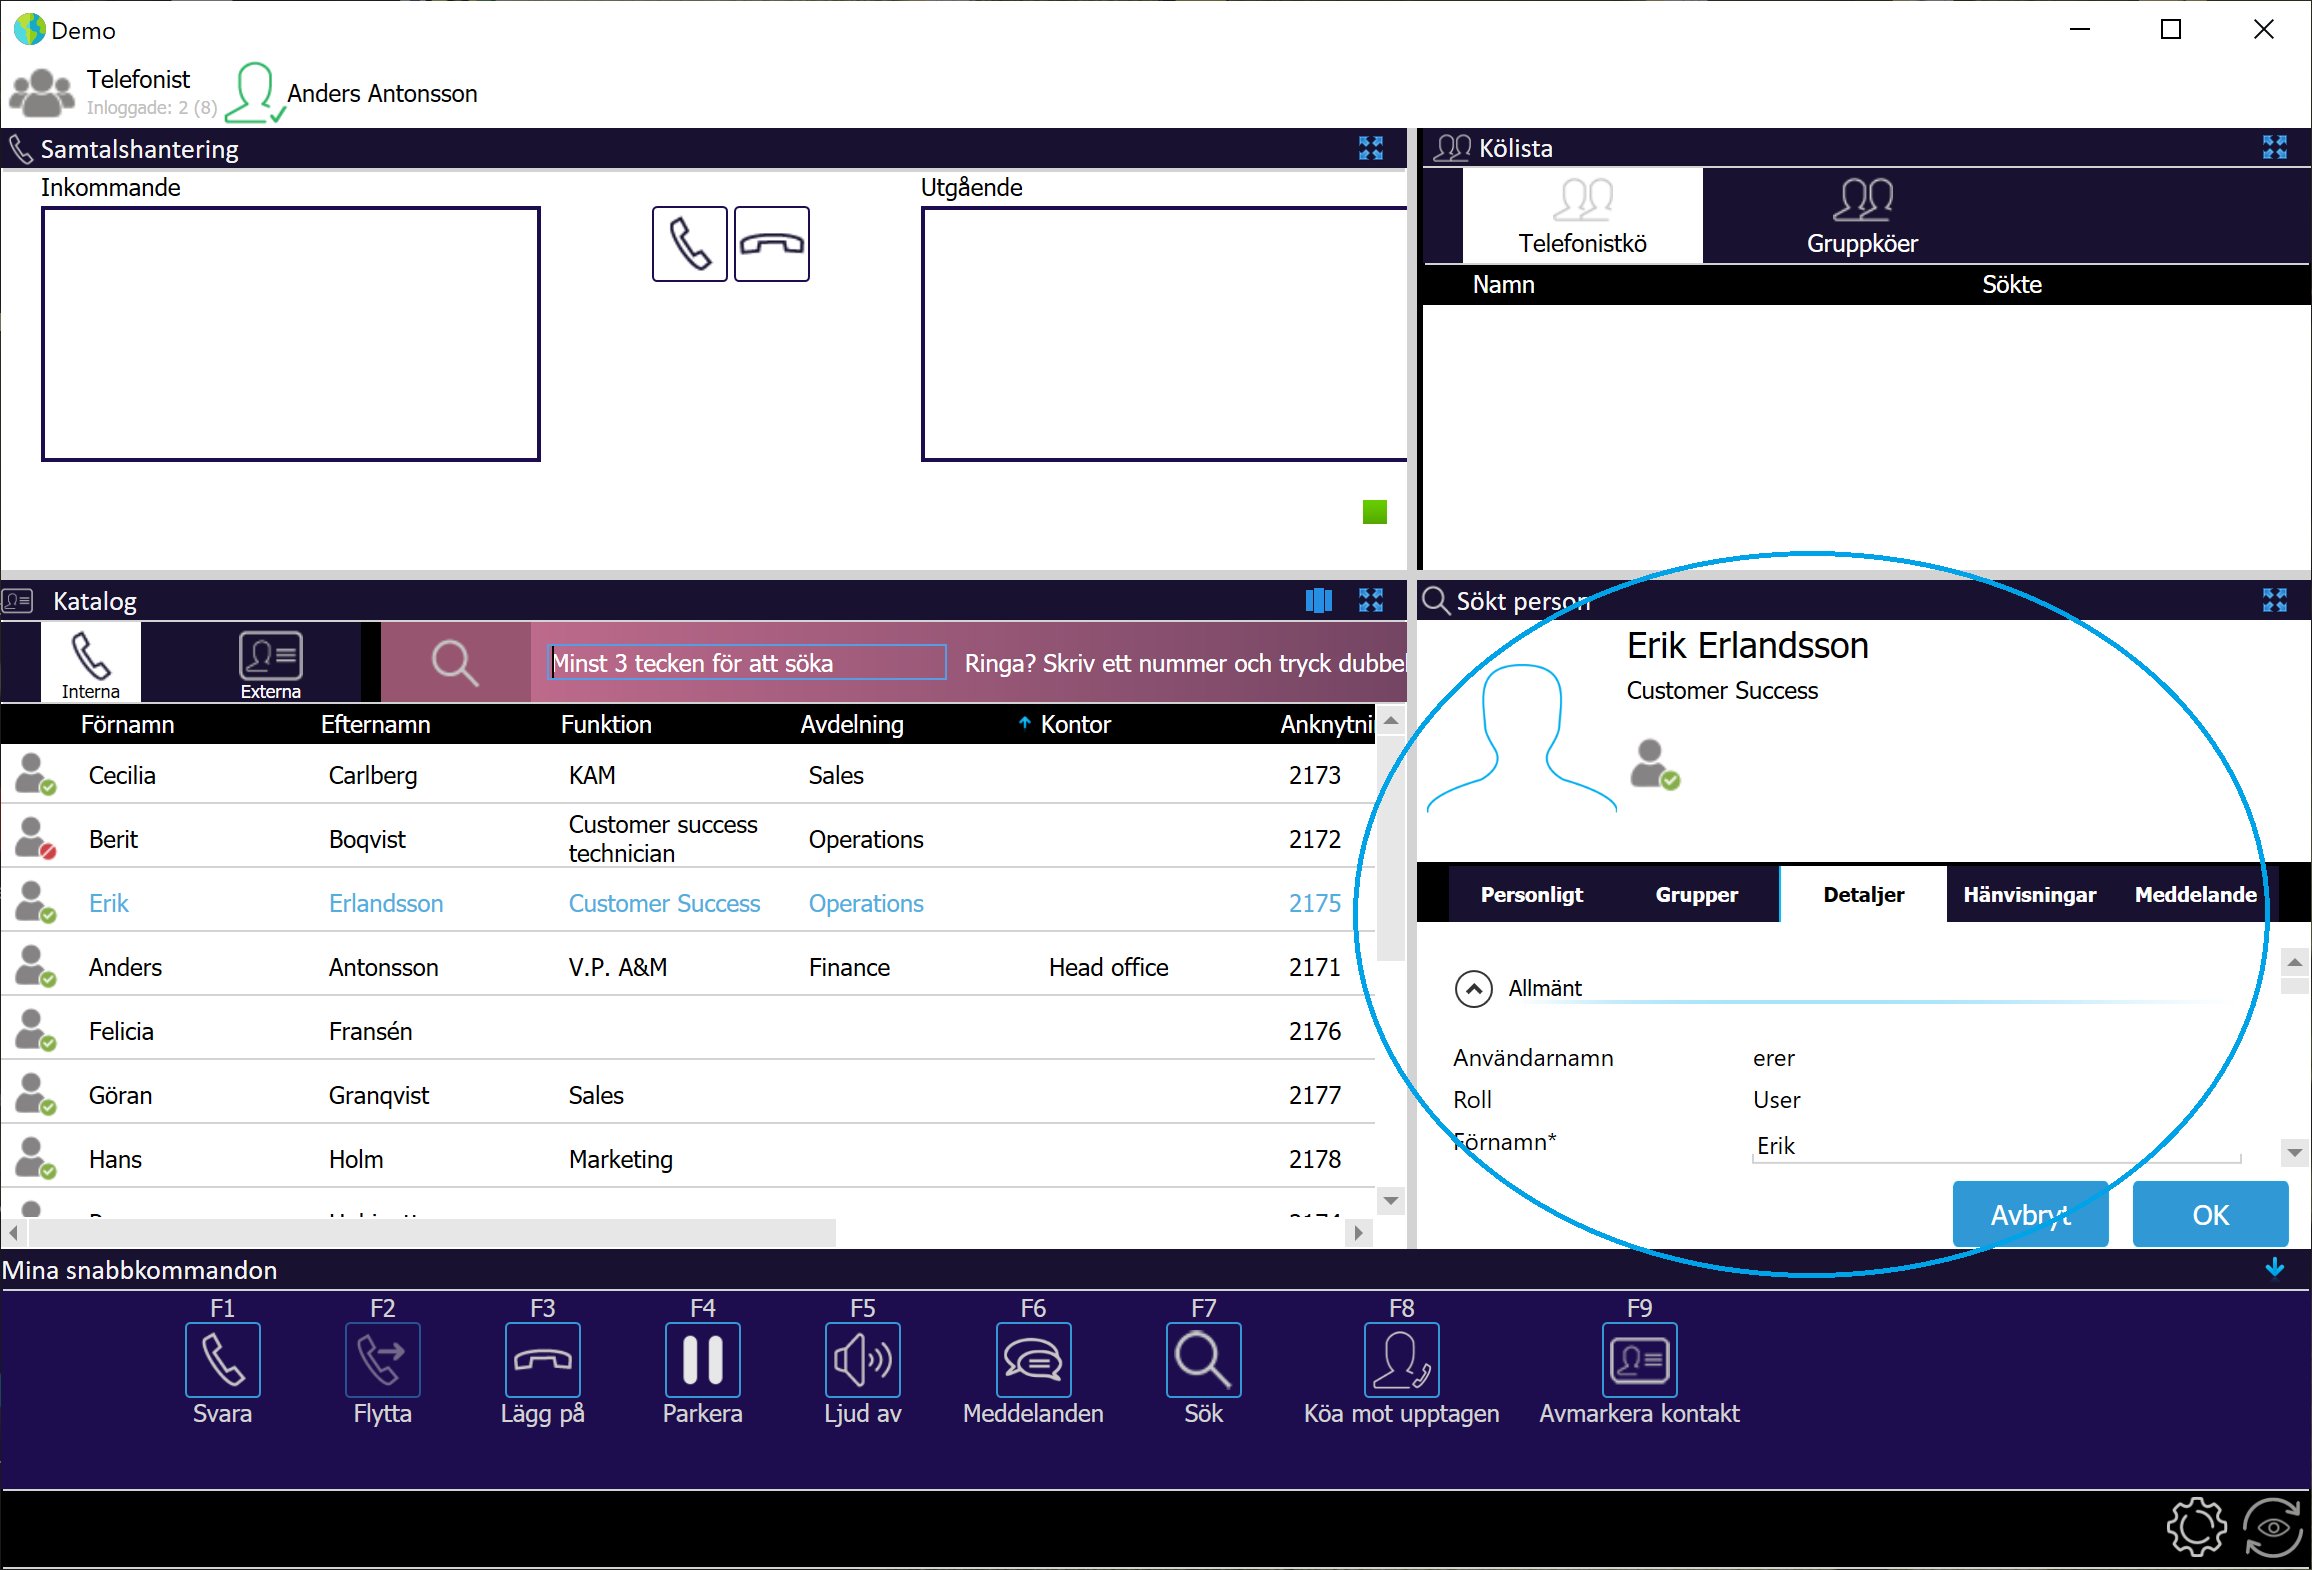Sort the catalog by Kontor column
2312x1570 pixels.
[x=1075, y=724]
